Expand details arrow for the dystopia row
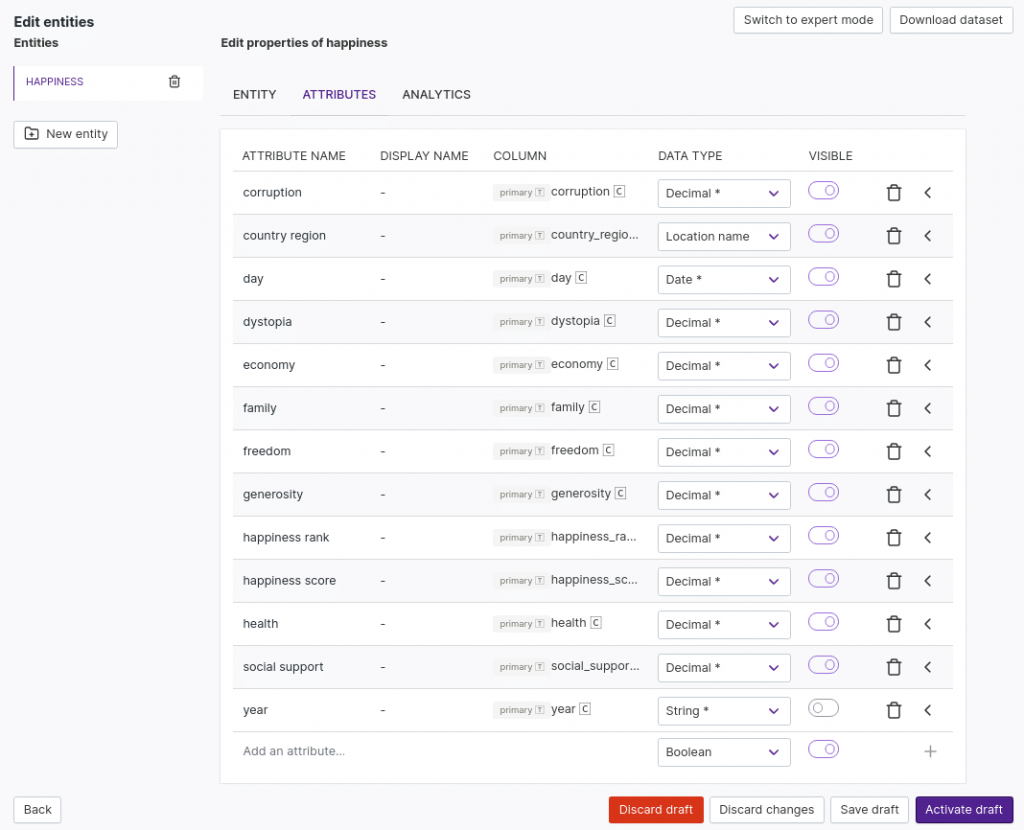Viewport: 1024px width, 830px height. 927,322
